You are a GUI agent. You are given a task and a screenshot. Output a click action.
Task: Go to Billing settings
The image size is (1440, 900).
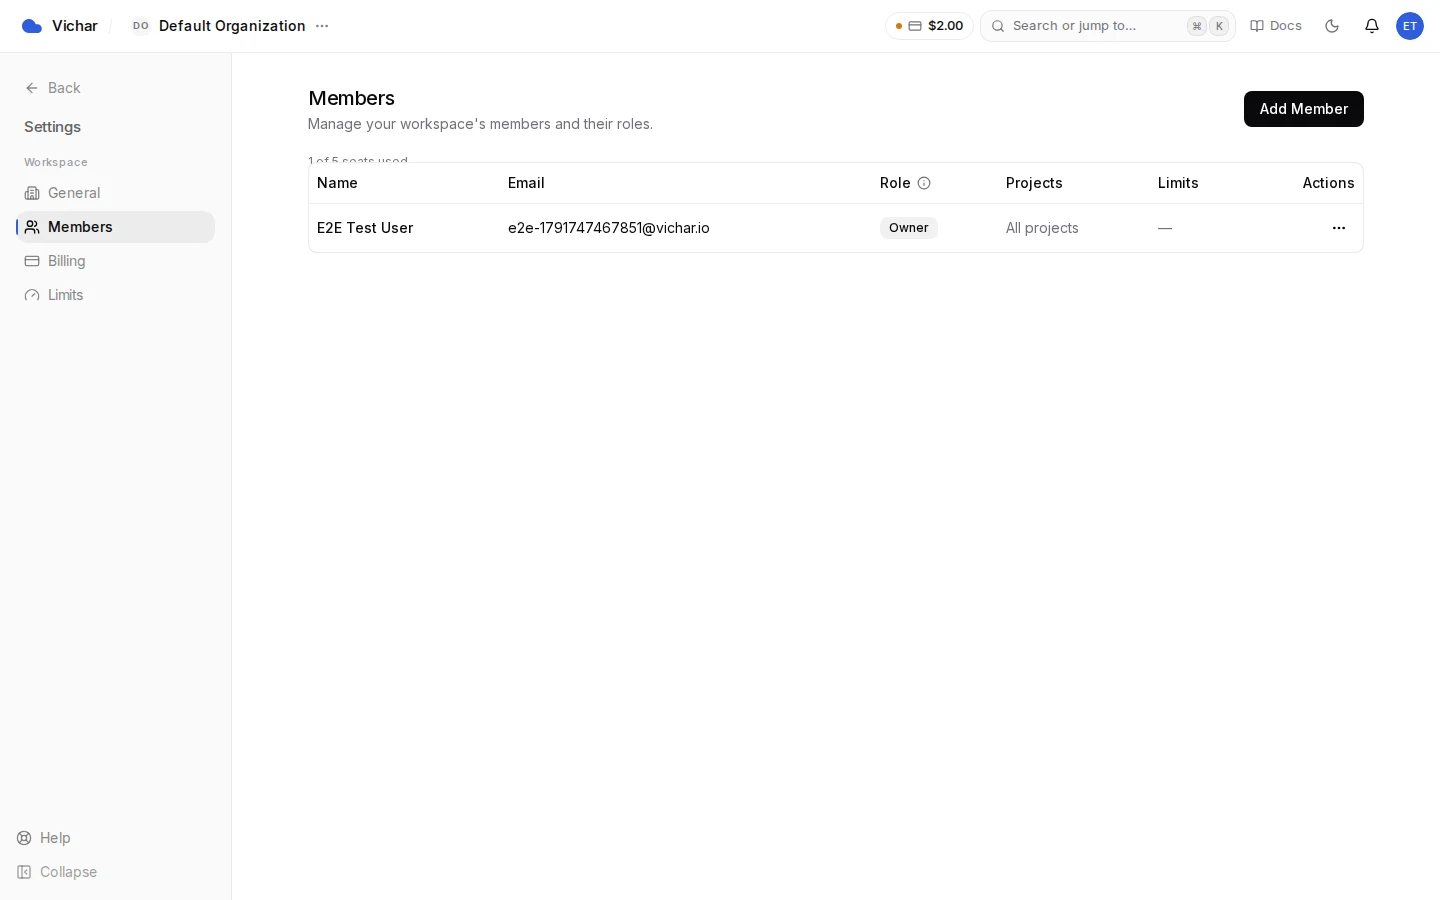click(x=115, y=261)
